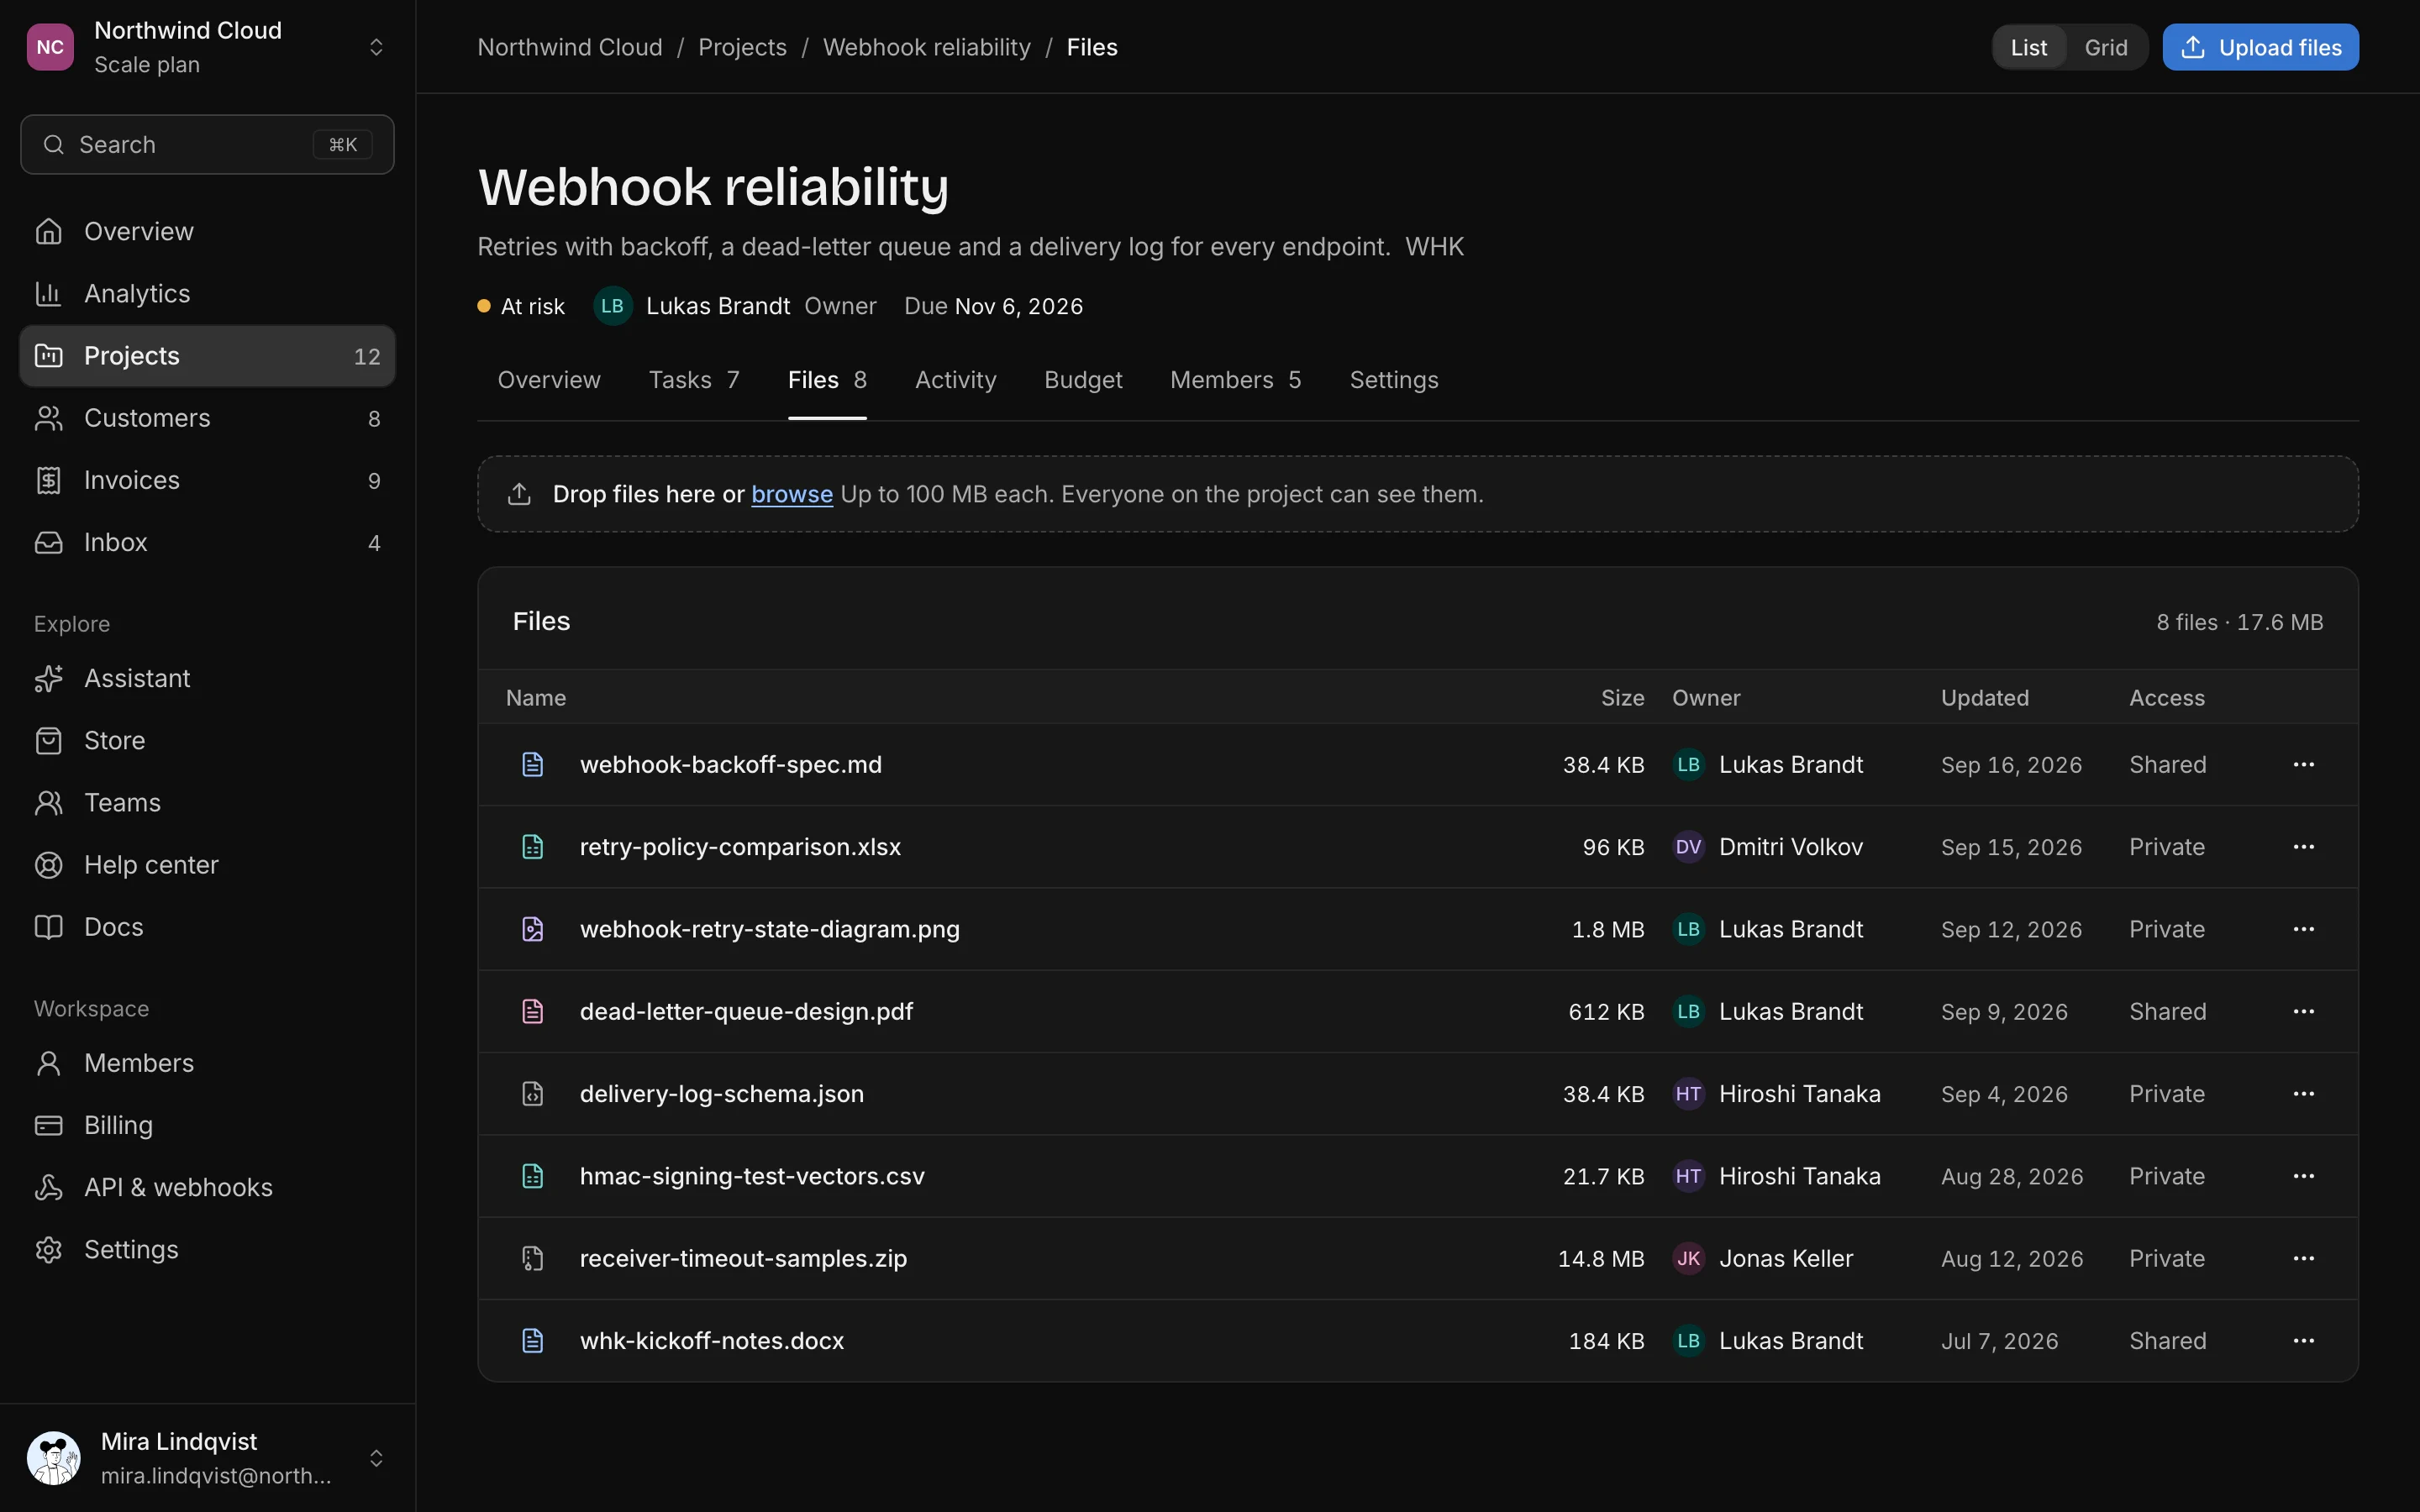The width and height of the screenshot is (2420, 1512).
Task: Open the project Overview tab
Action: 549,380
